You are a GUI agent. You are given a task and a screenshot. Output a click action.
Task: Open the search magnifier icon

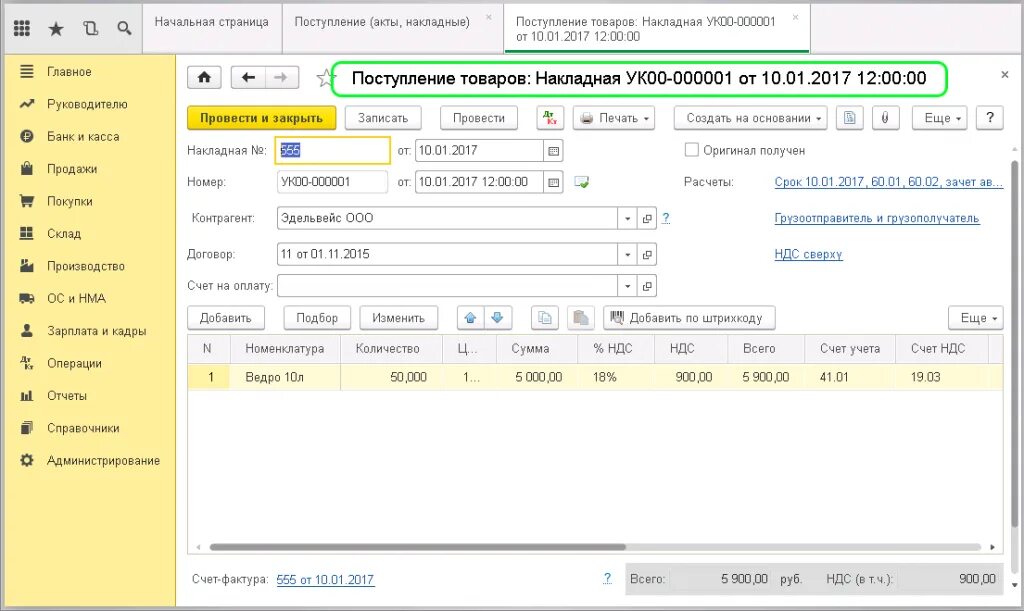click(124, 28)
